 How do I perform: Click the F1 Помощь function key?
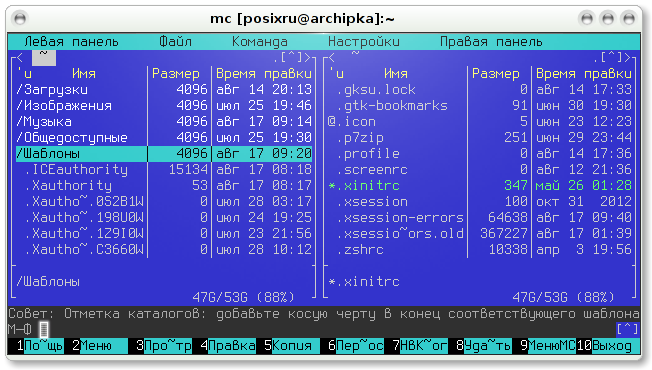point(40,345)
